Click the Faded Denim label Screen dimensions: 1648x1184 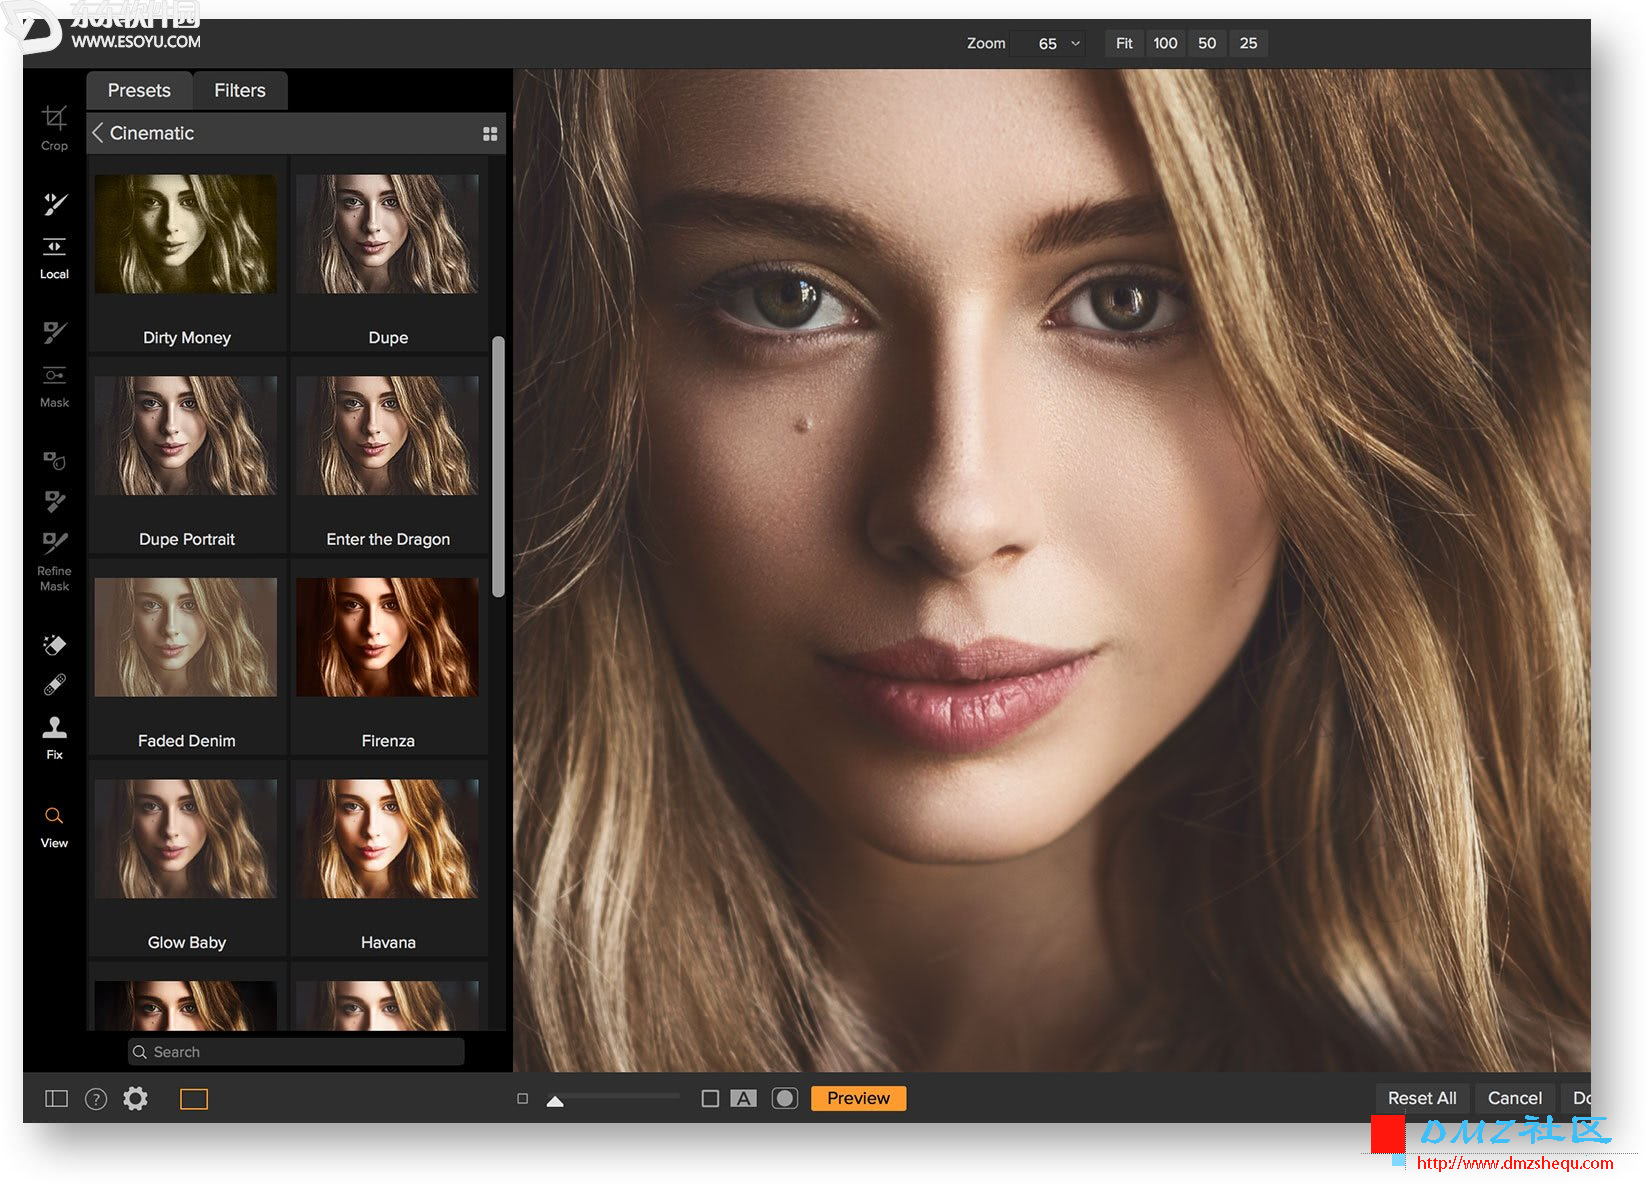click(187, 741)
